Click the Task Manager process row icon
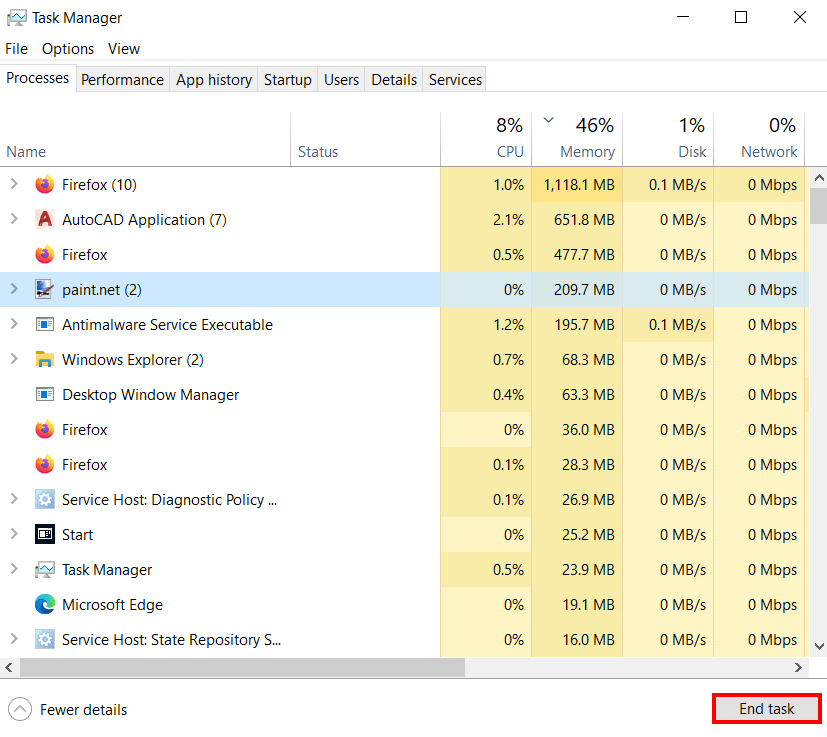The image size is (827, 737). (x=45, y=570)
